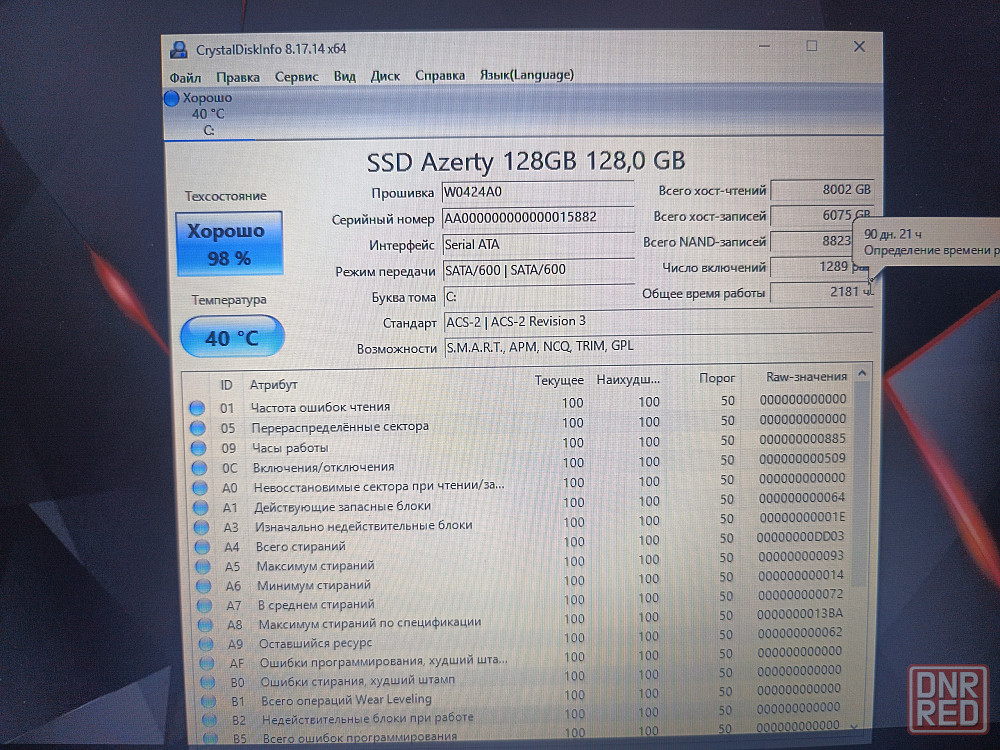Click the Всего хост-записей value 6075 GB
This screenshot has width=1000, height=750.
[x=821, y=216]
